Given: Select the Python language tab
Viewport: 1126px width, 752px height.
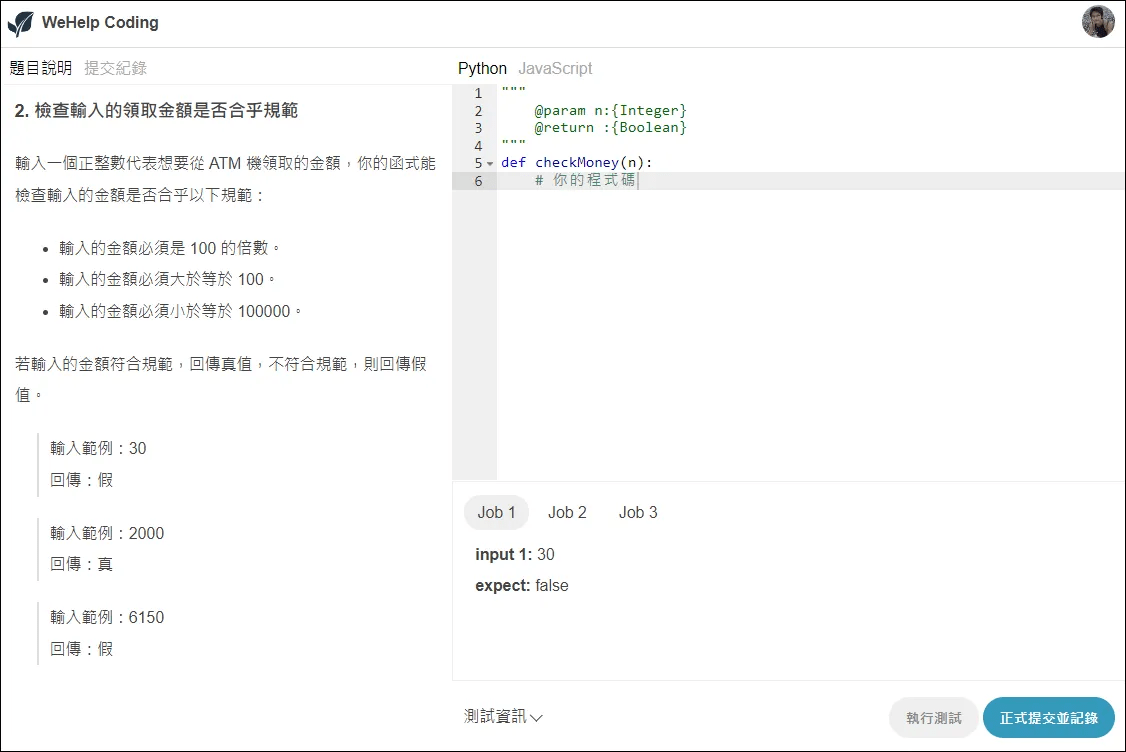Looking at the screenshot, I should [482, 68].
